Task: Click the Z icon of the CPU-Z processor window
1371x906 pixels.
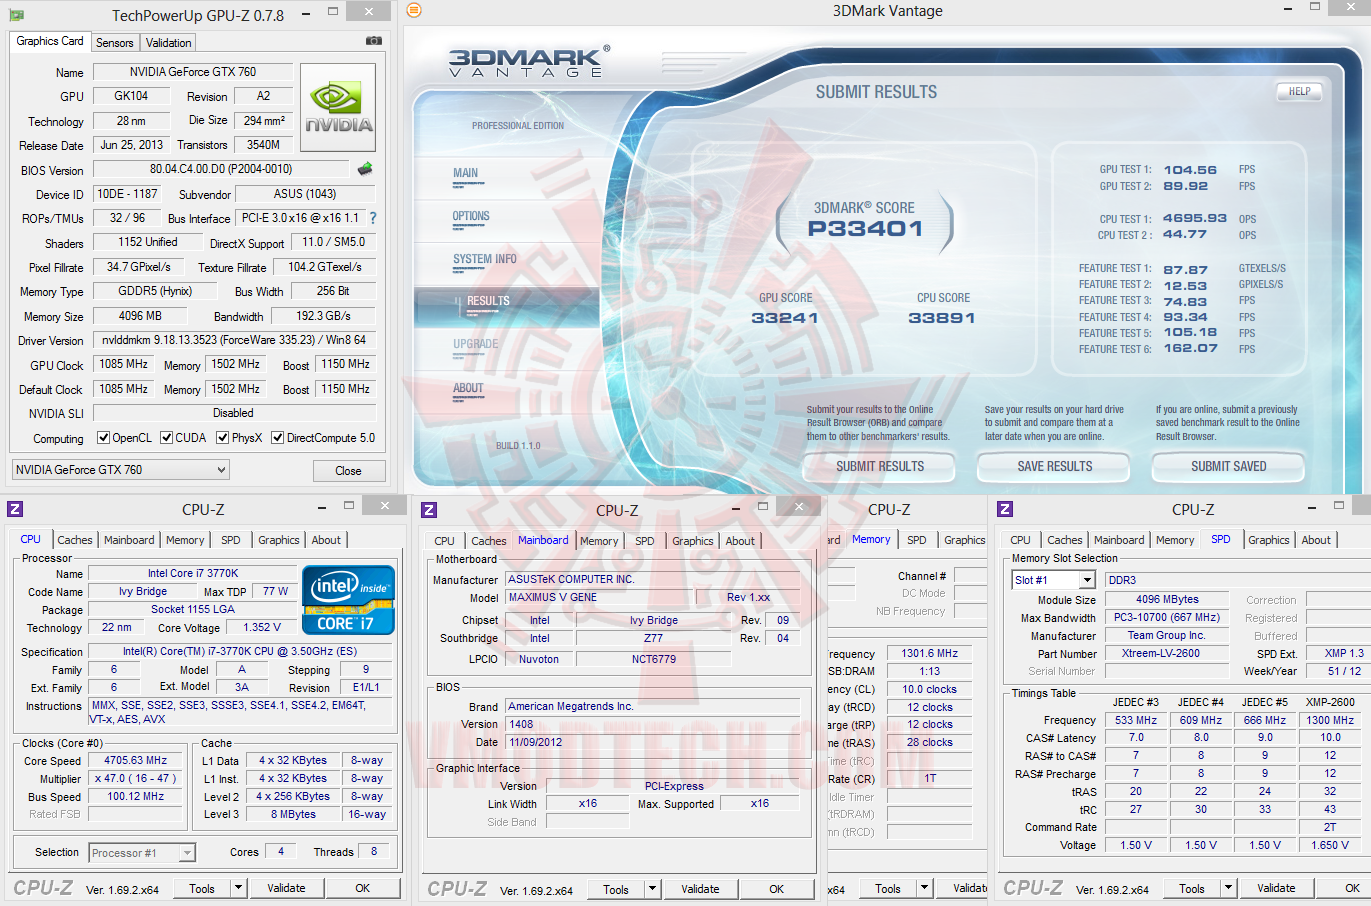Action: click(x=15, y=509)
